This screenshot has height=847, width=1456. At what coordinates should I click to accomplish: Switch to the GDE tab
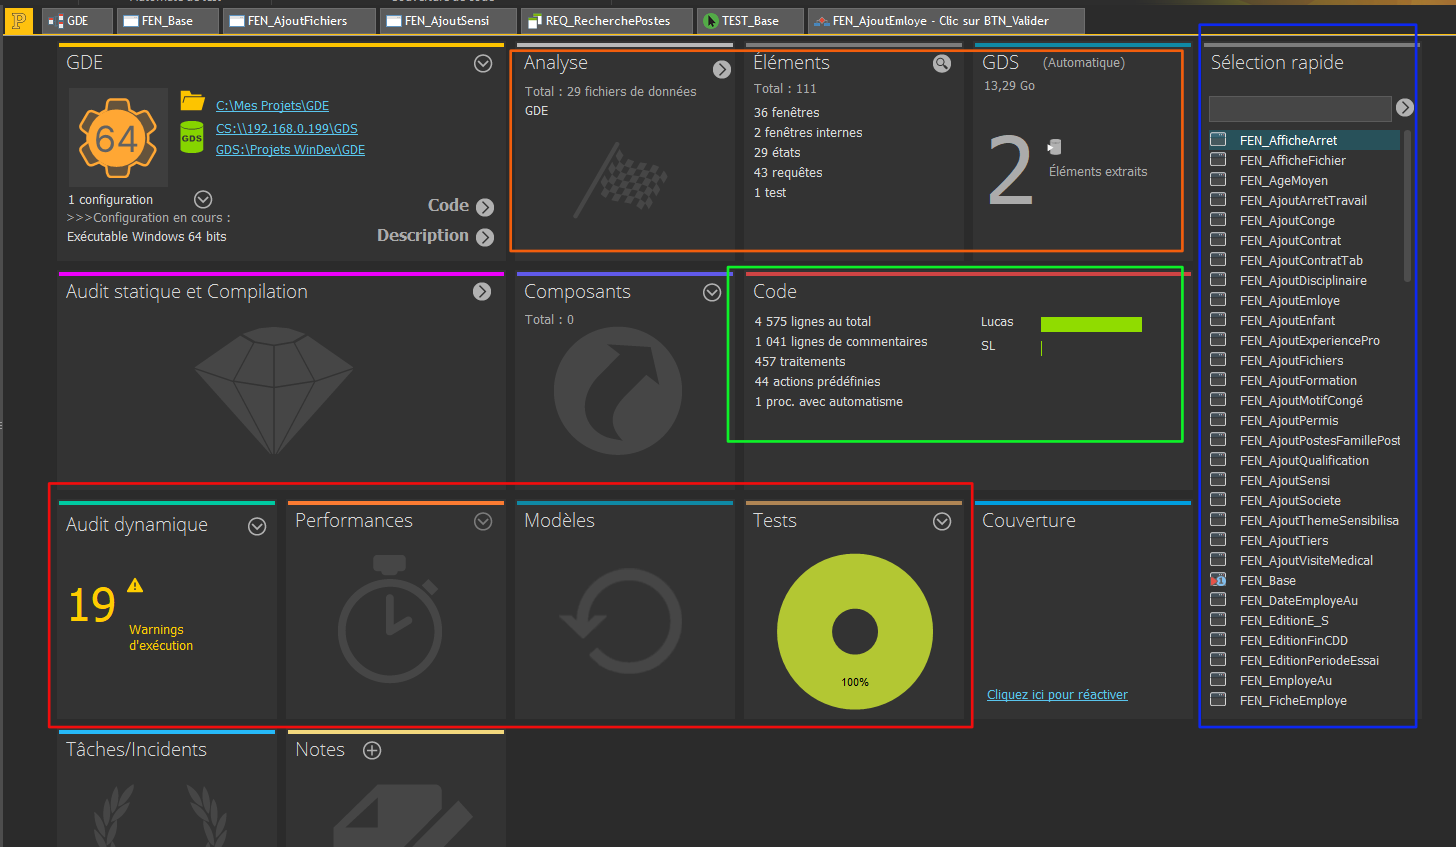pos(77,21)
